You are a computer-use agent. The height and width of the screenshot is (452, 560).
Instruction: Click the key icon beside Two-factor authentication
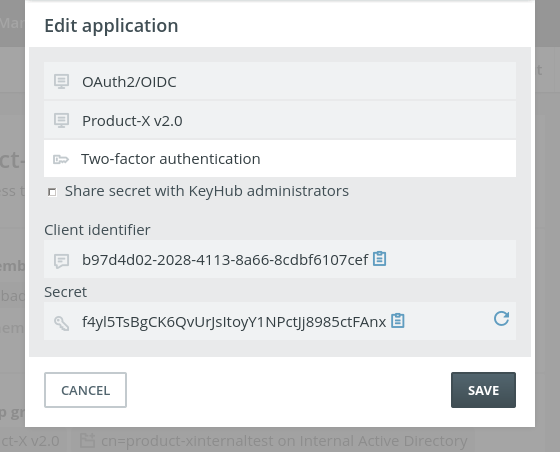[61, 159]
